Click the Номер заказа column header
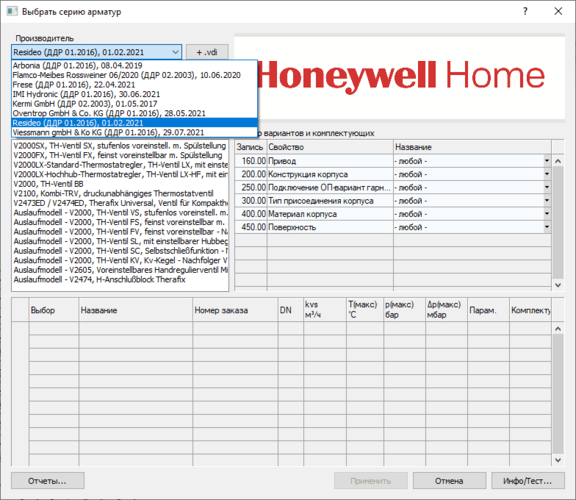Viewport: 576px width, 500px height. [235, 310]
